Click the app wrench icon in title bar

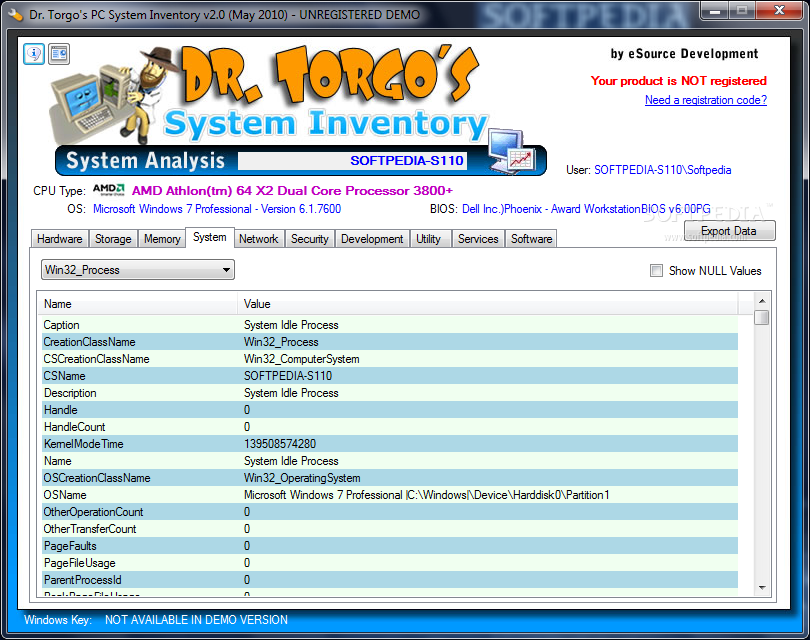click(x=15, y=14)
